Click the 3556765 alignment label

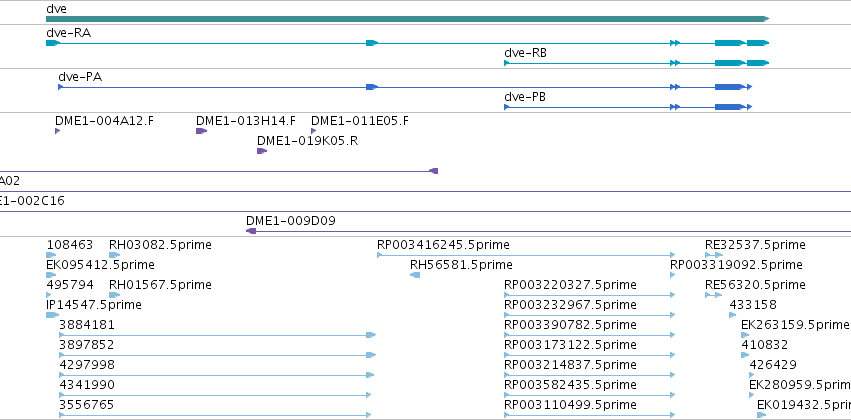click(x=87, y=405)
